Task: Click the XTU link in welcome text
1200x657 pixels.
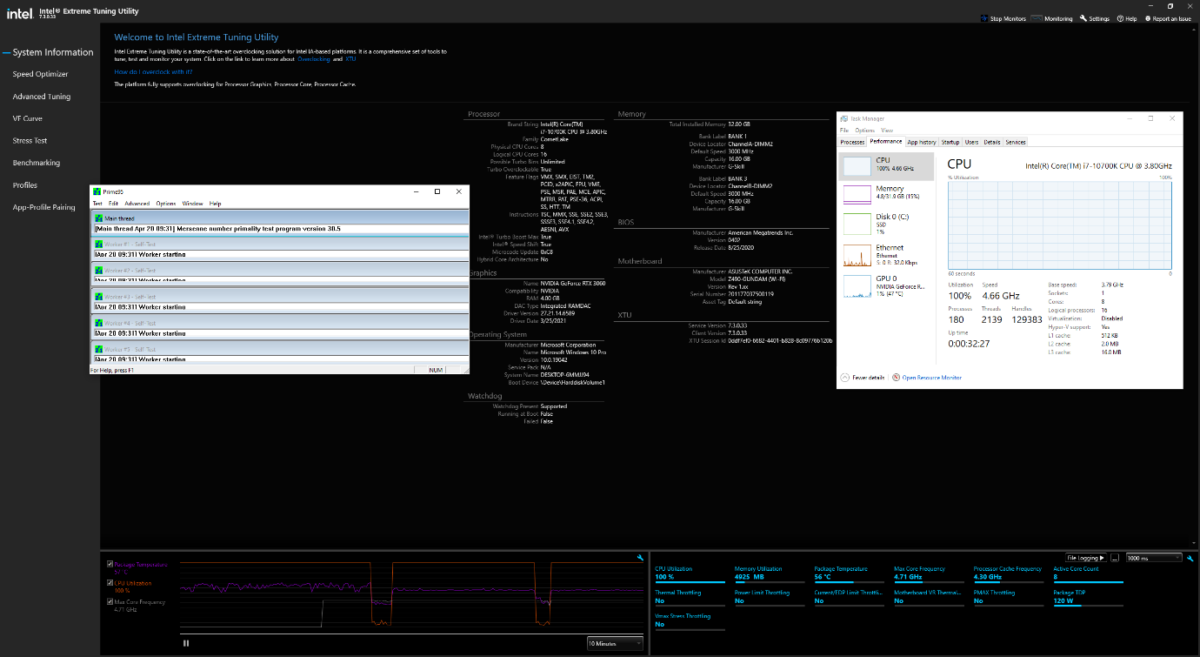Action: pyautogui.click(x=351, y=60)
